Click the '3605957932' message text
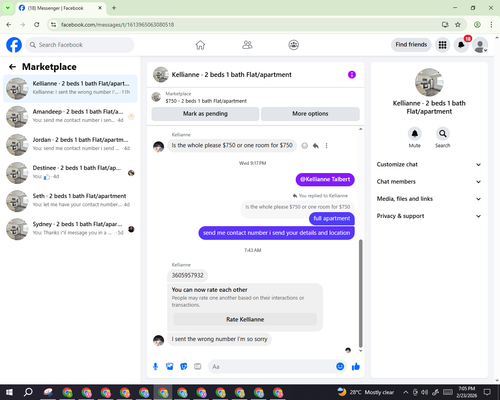This screenshot has width=500, height=400. (187, 275)
